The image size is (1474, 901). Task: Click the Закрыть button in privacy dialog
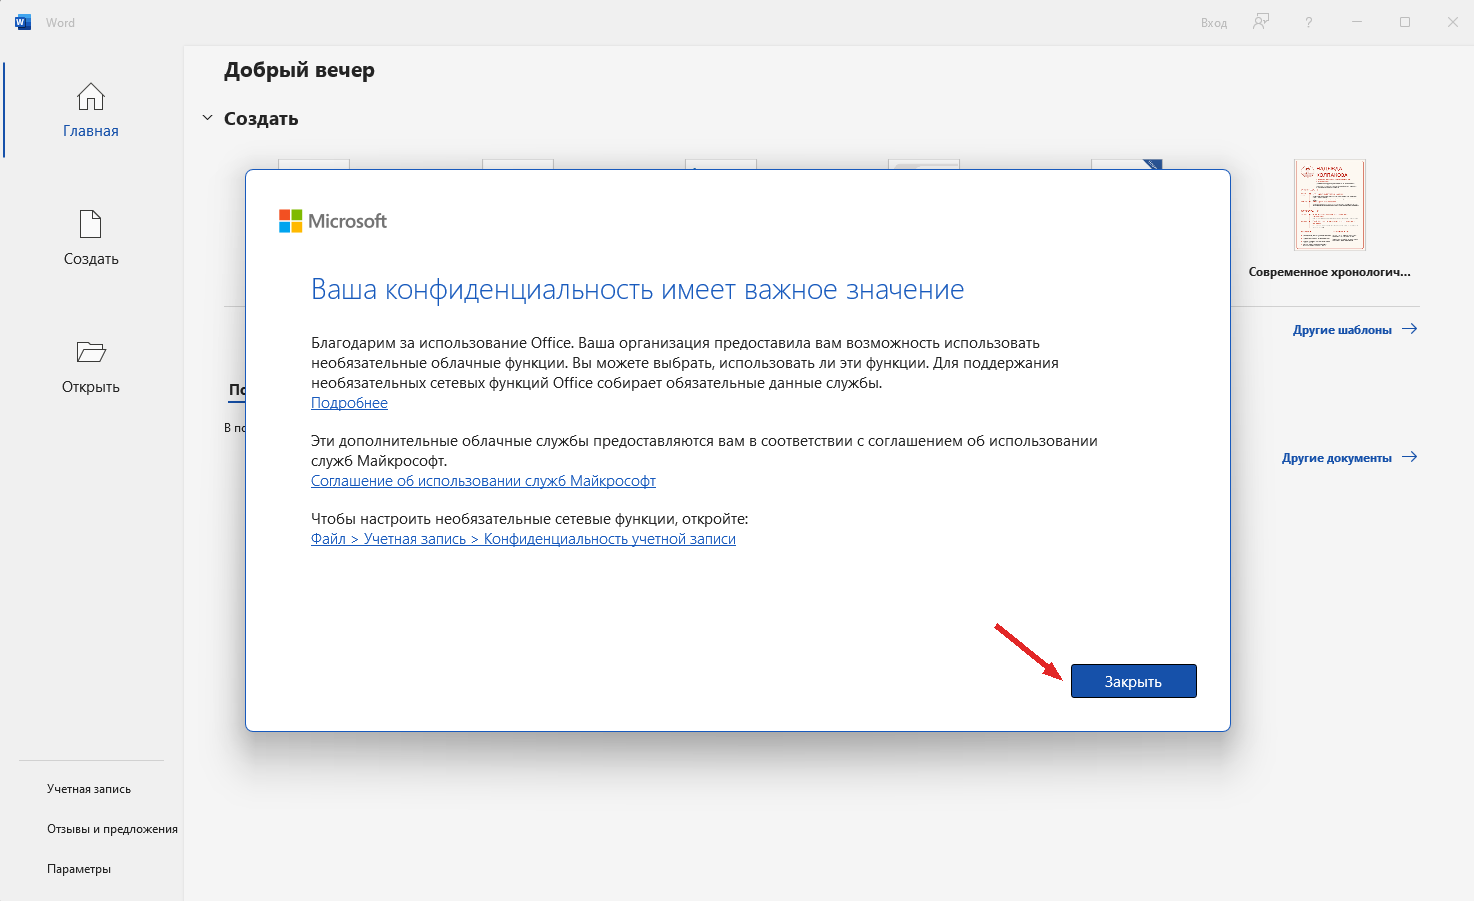[1133, 681]
